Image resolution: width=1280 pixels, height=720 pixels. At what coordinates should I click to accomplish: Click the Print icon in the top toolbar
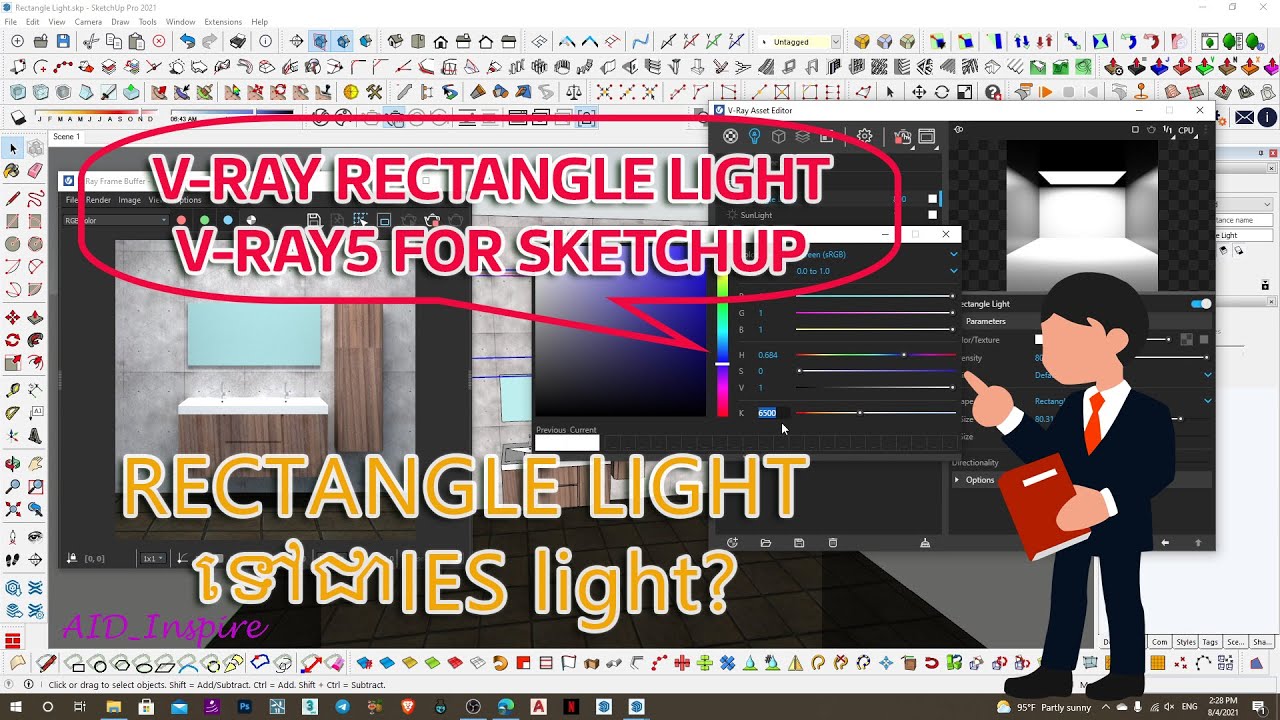click(237, 42)
